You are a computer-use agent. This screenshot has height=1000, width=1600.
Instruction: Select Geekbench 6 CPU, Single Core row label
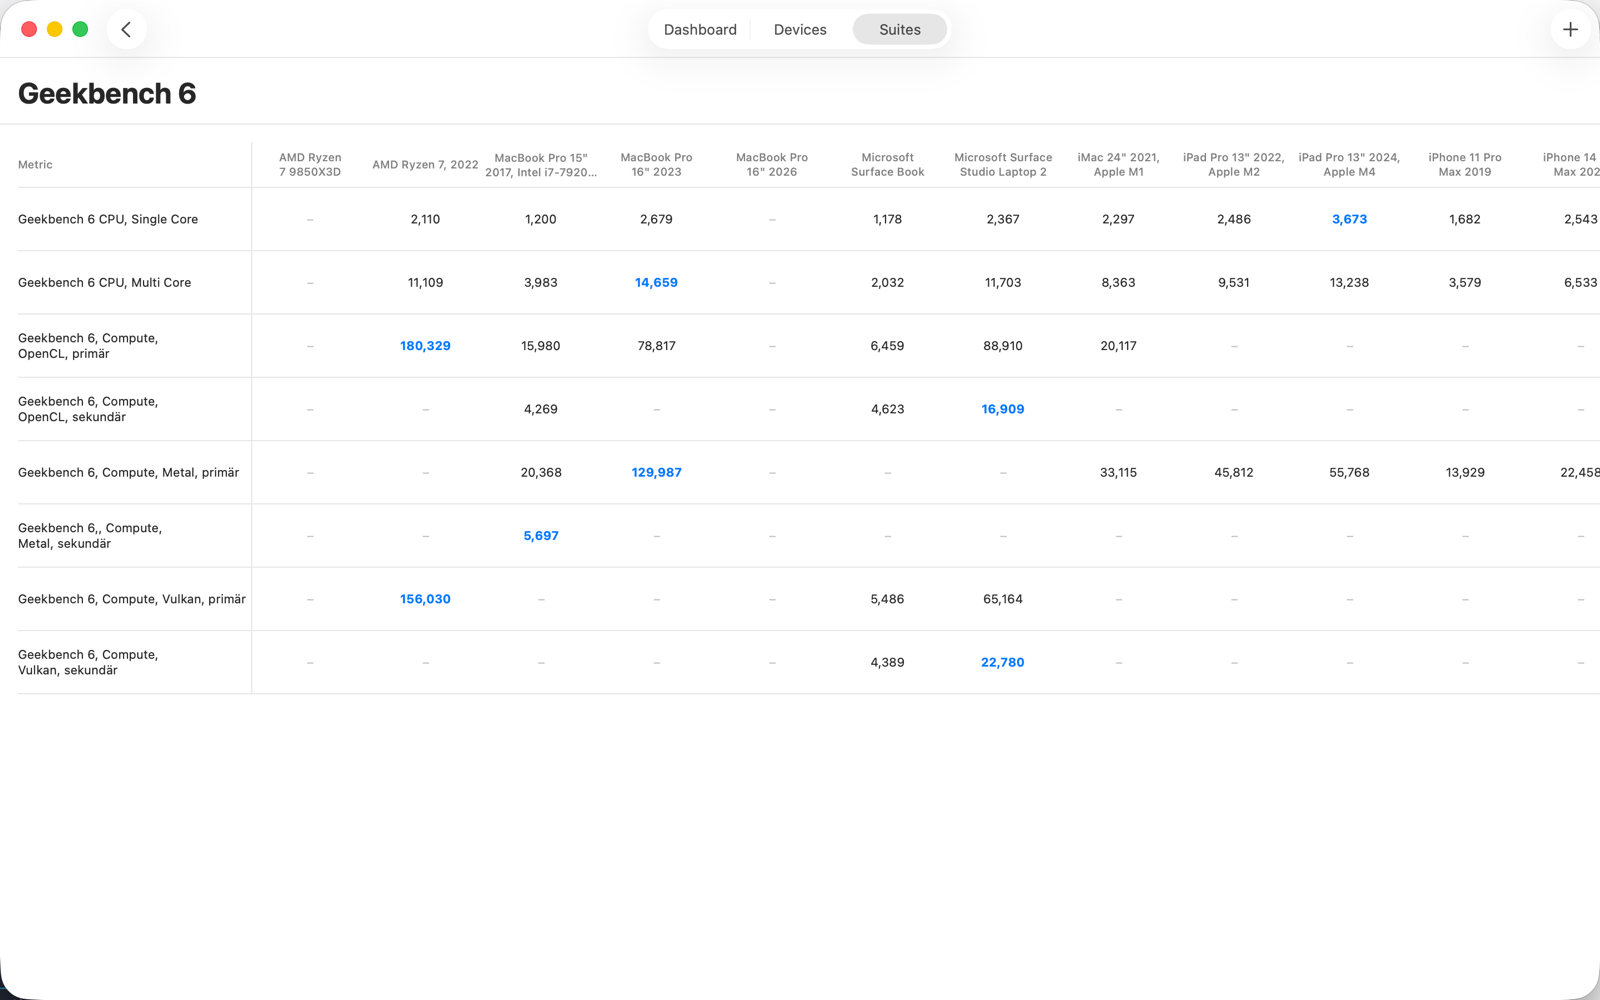pos(108,219)
